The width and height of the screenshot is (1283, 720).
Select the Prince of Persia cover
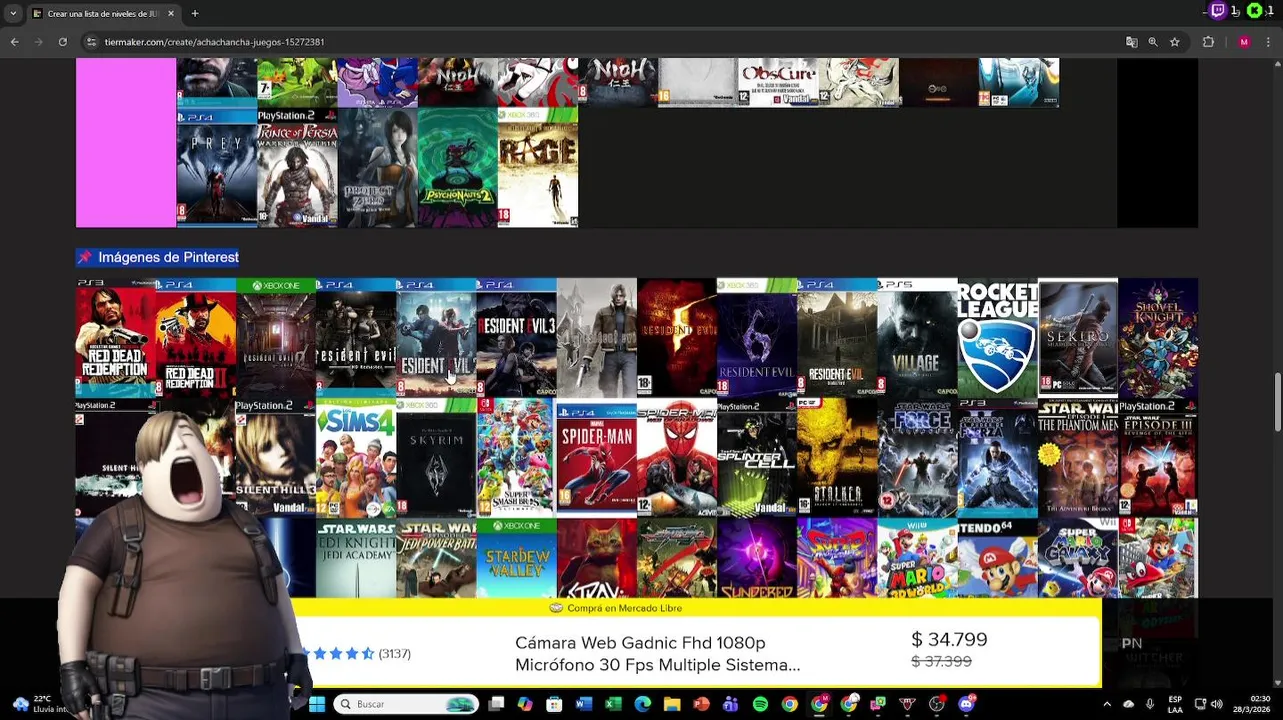(297, 167)
